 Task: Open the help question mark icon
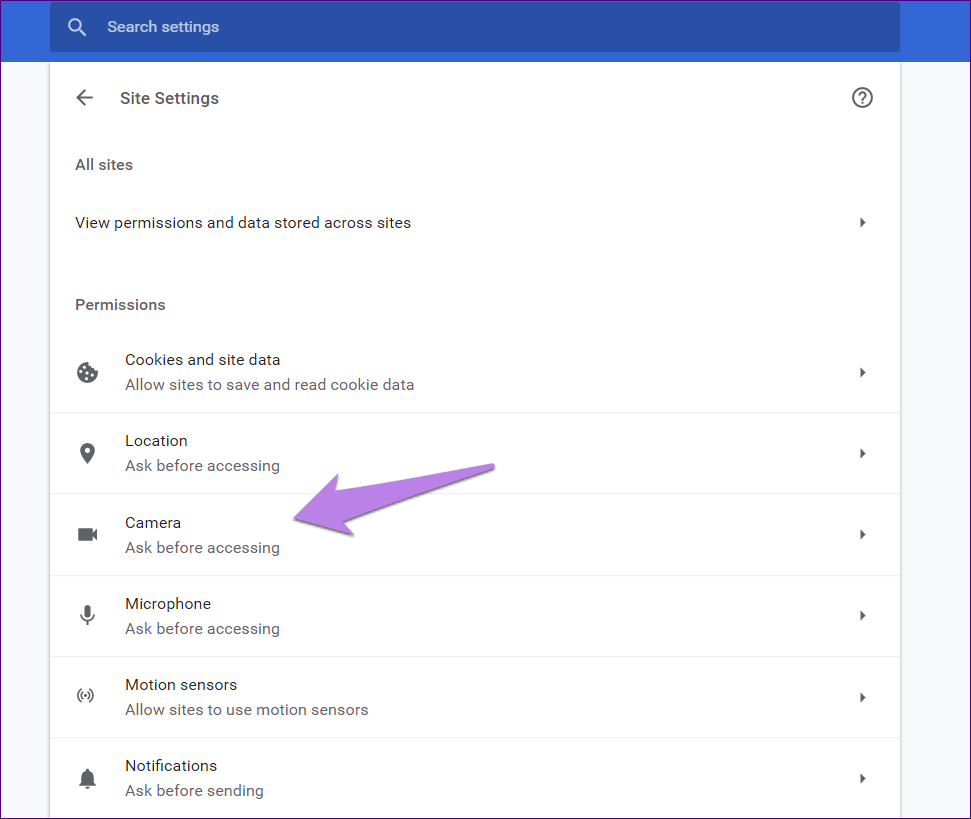click(x=861, y=98)
